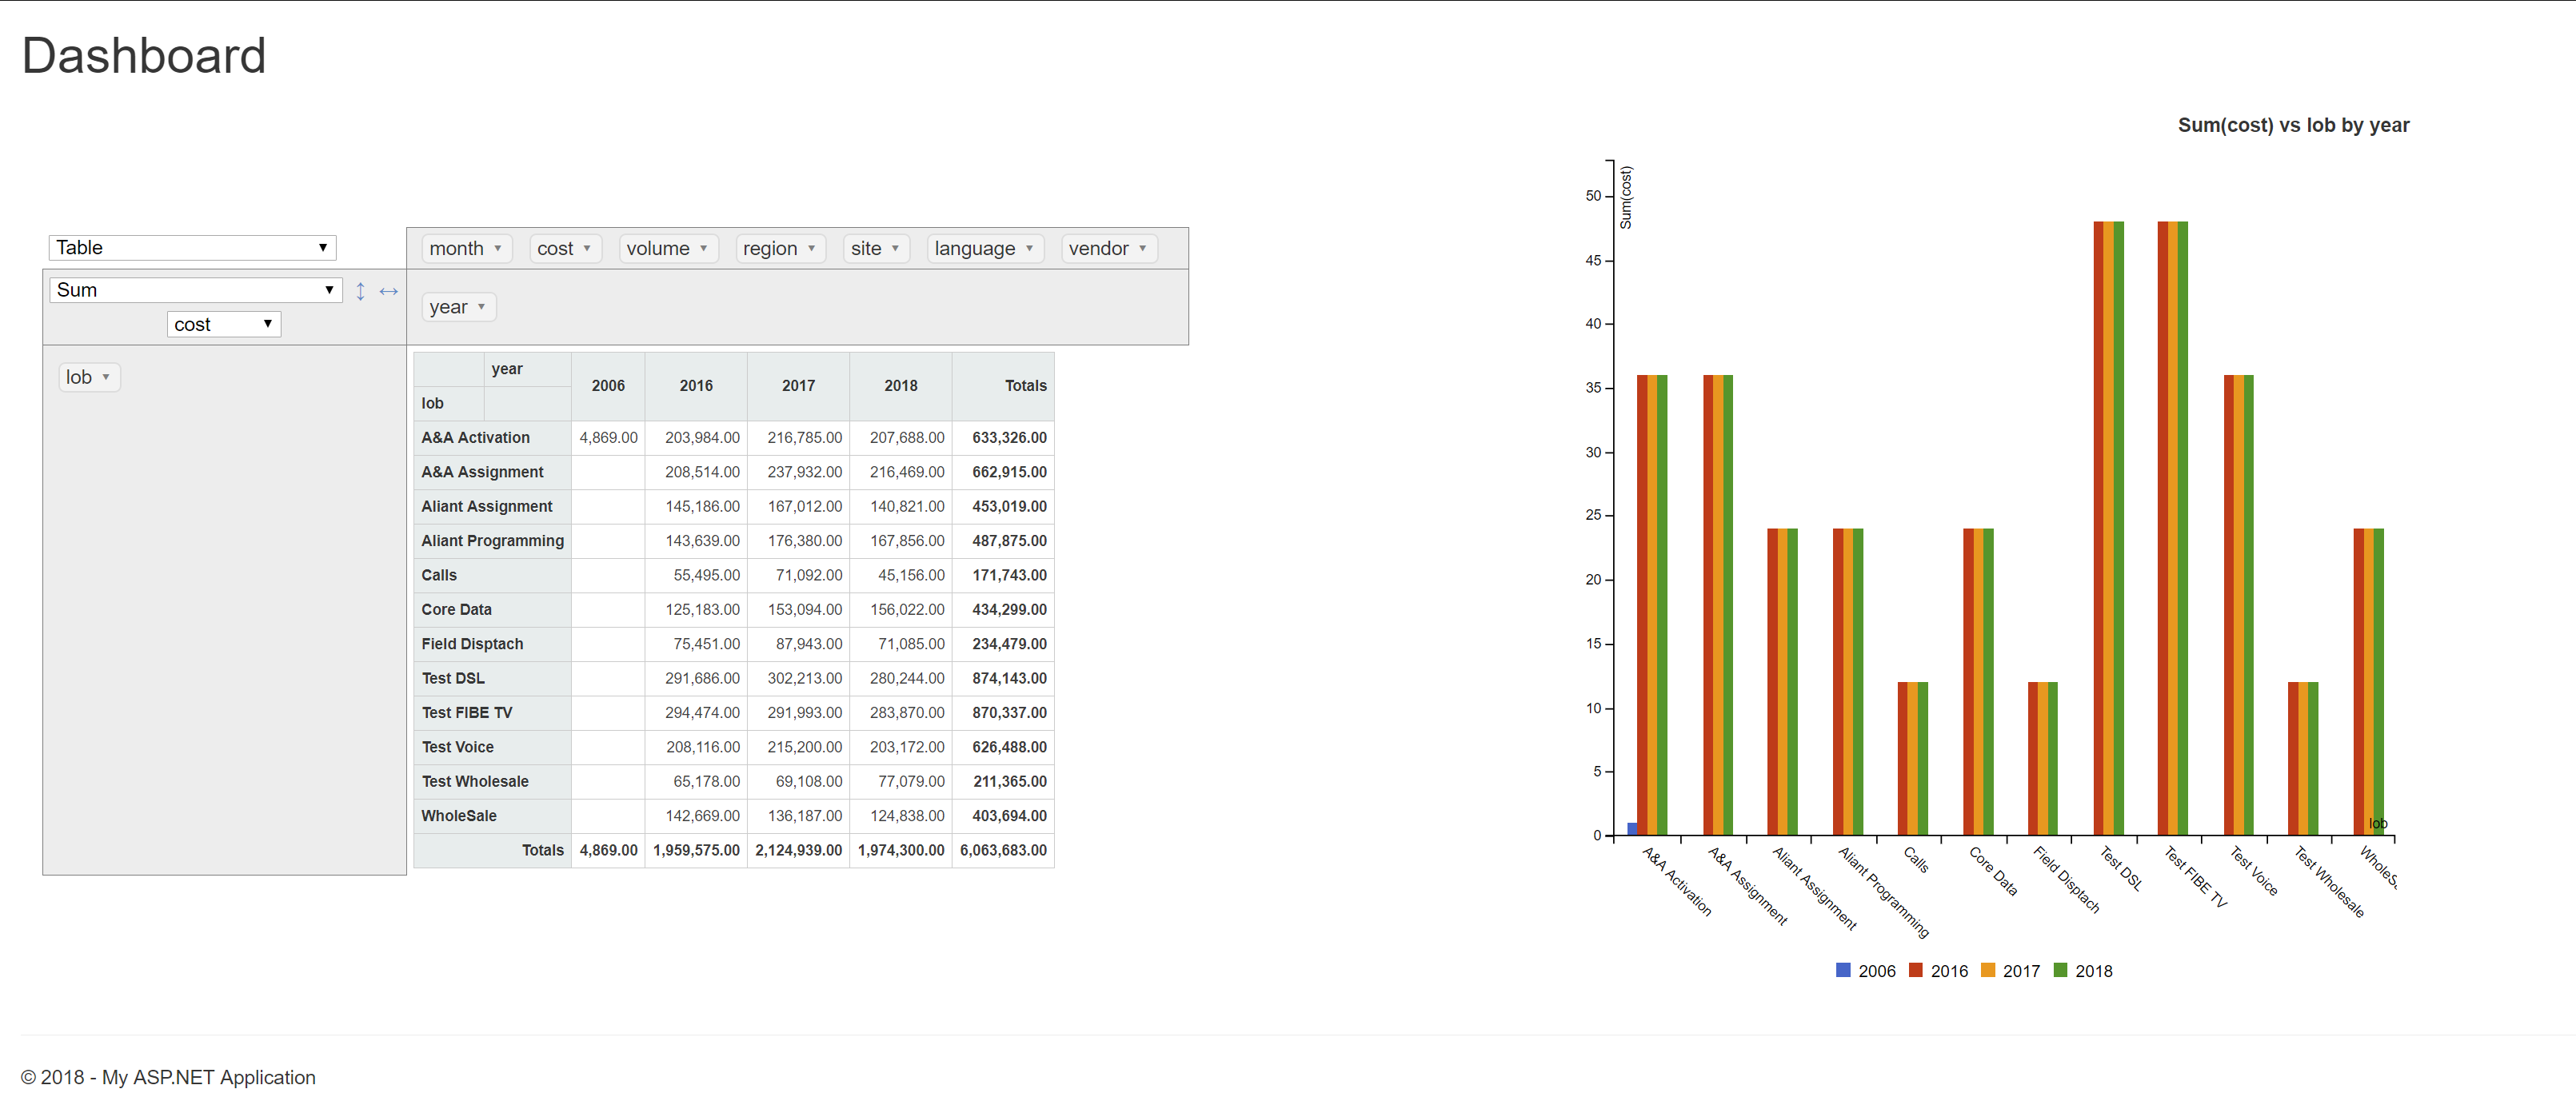Screen dimensions: 2576x1109
Task: Open the vendor attribute filter triangle
Action: pos(1143,248)
